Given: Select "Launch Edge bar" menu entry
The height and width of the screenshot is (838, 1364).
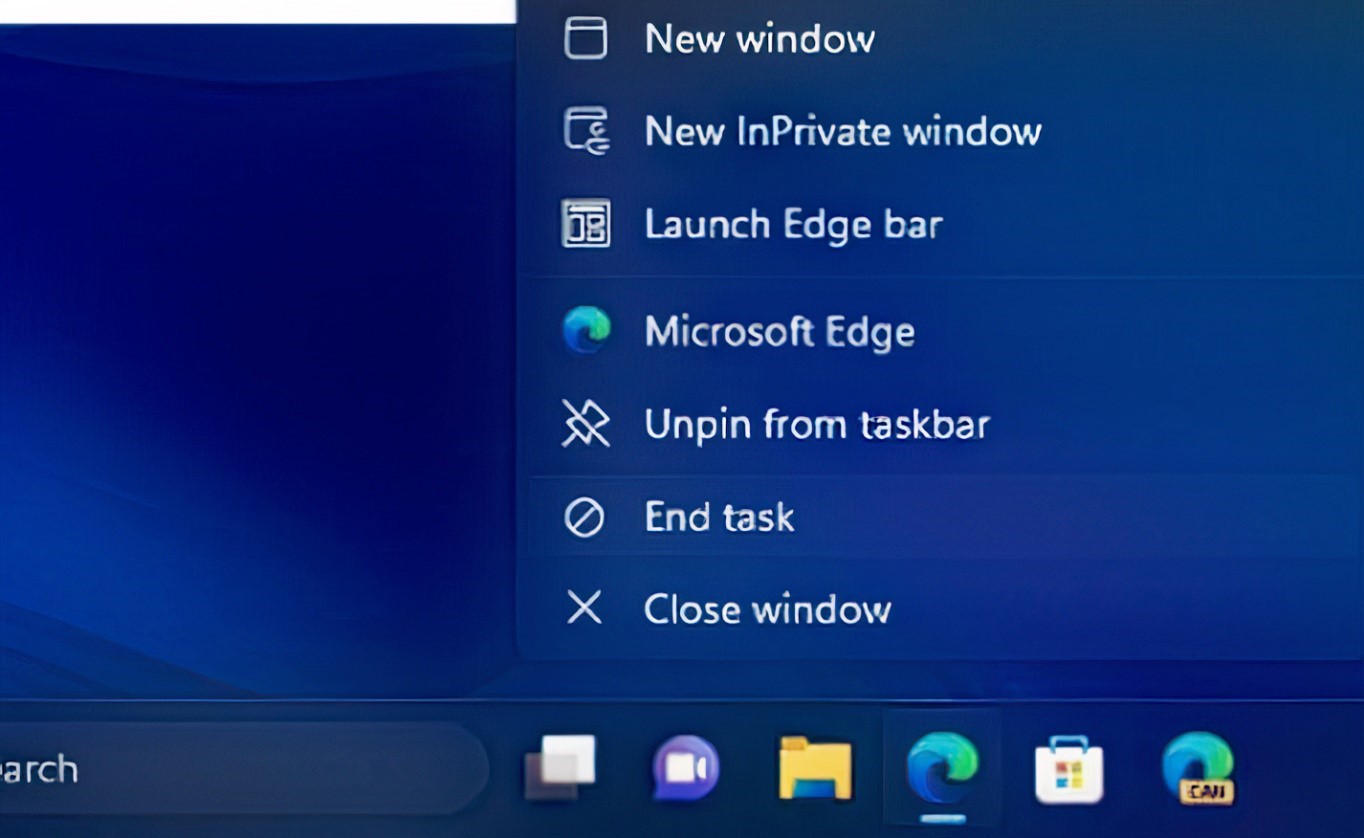Looking at the screenshot, I should pos(793,224).
